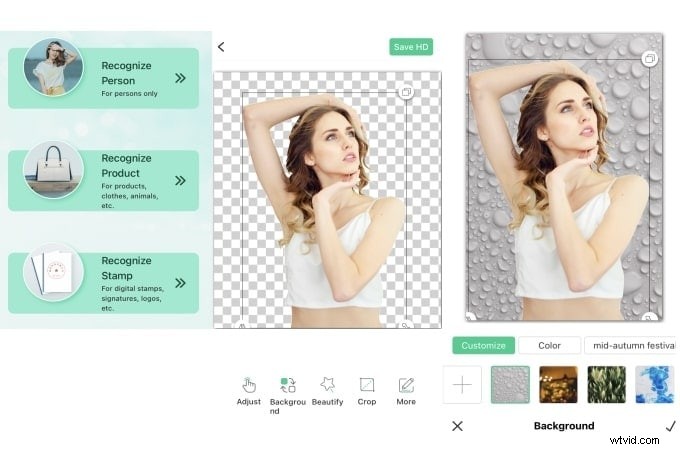Go back with the left arrow

click(x=221, y=47)
